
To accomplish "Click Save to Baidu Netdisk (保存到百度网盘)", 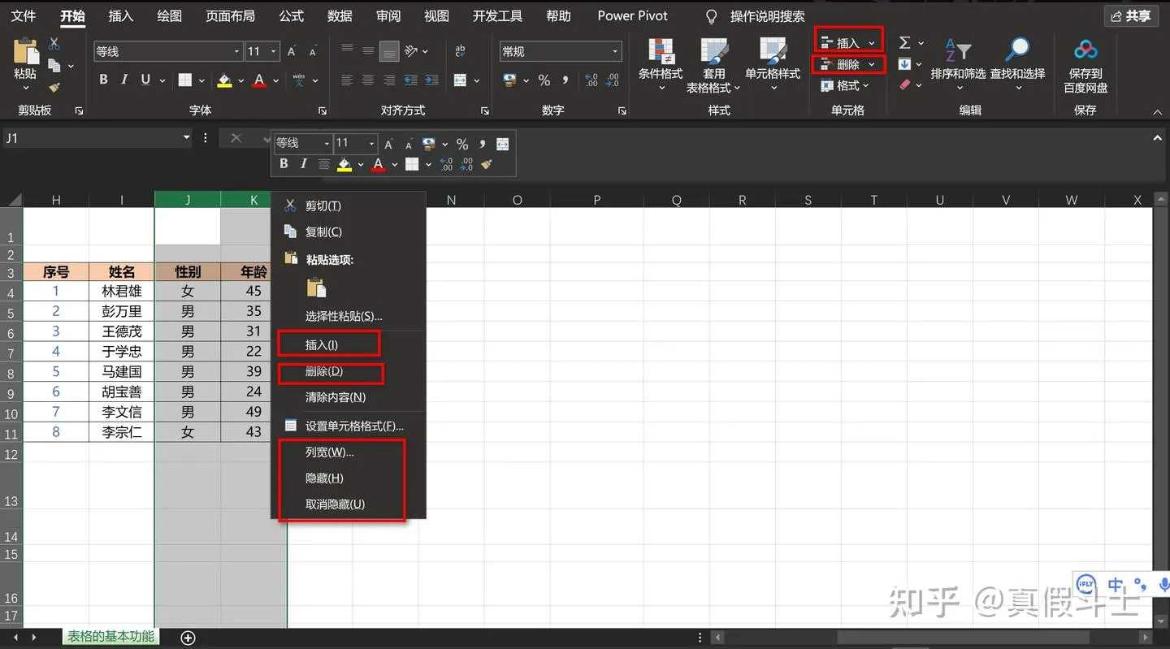I will pos(1085,66).
